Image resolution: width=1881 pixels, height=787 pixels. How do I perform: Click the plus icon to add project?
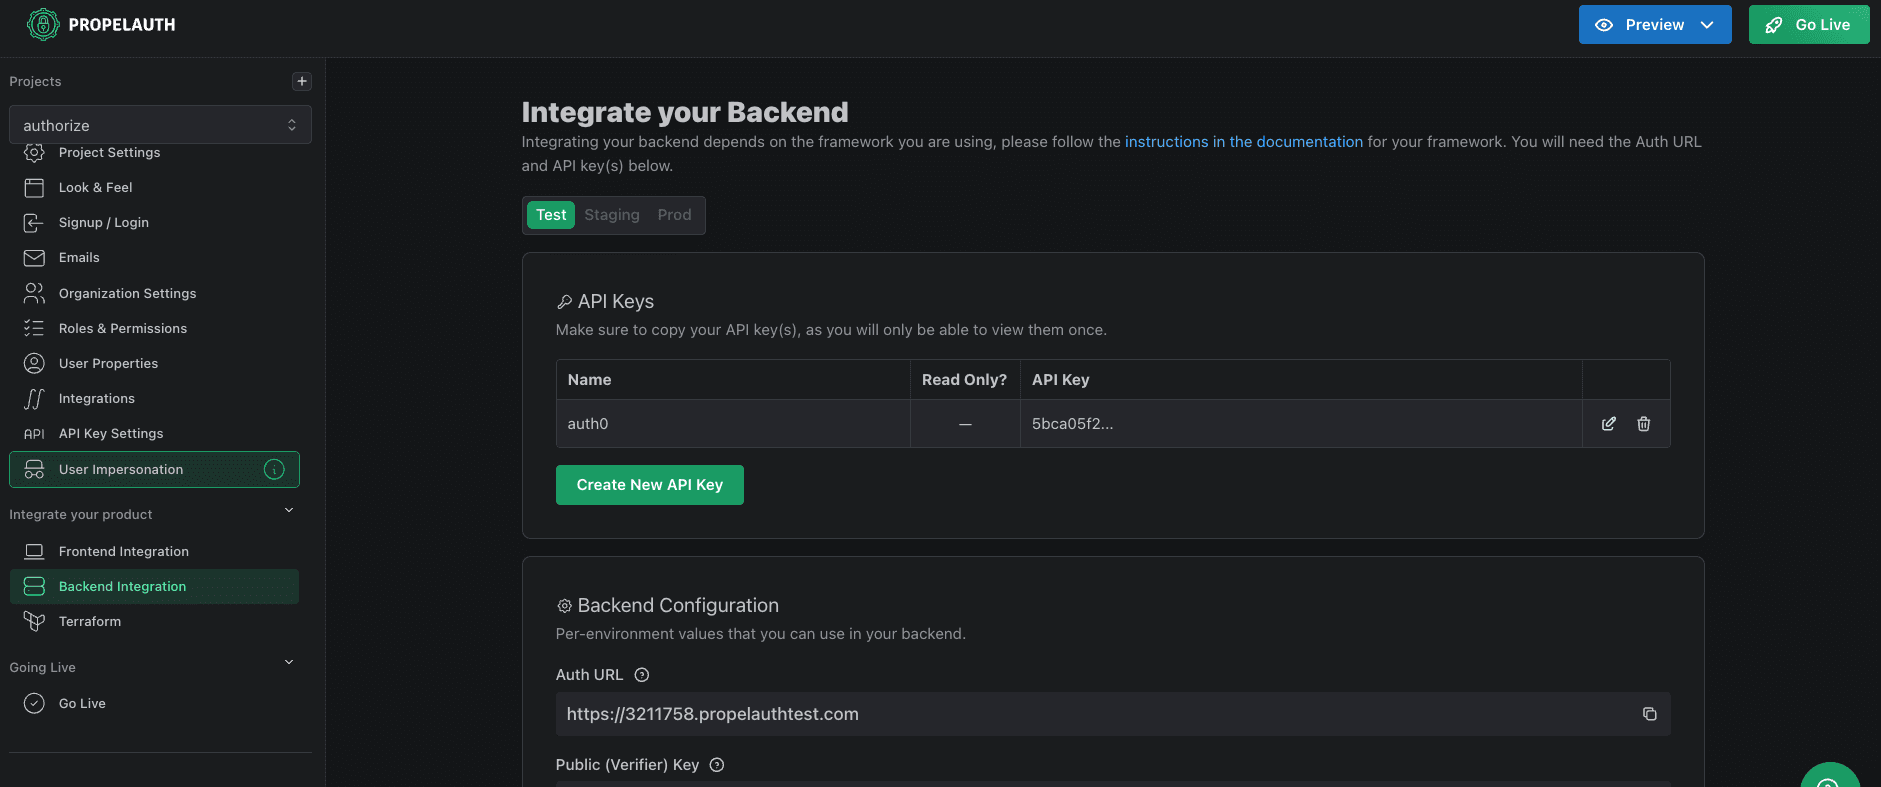point(302,81)
